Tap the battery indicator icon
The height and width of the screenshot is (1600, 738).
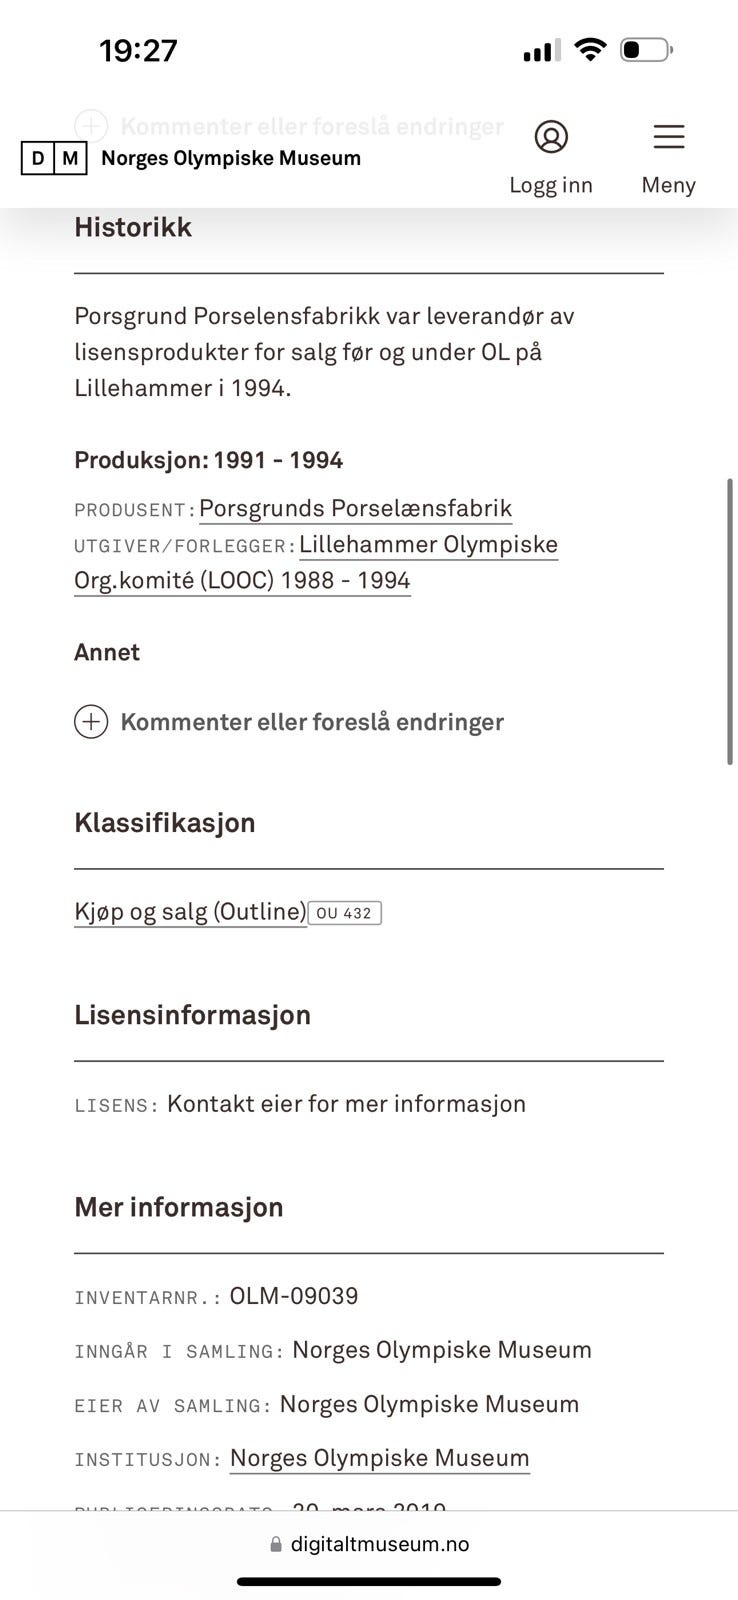tap(646, 49)
